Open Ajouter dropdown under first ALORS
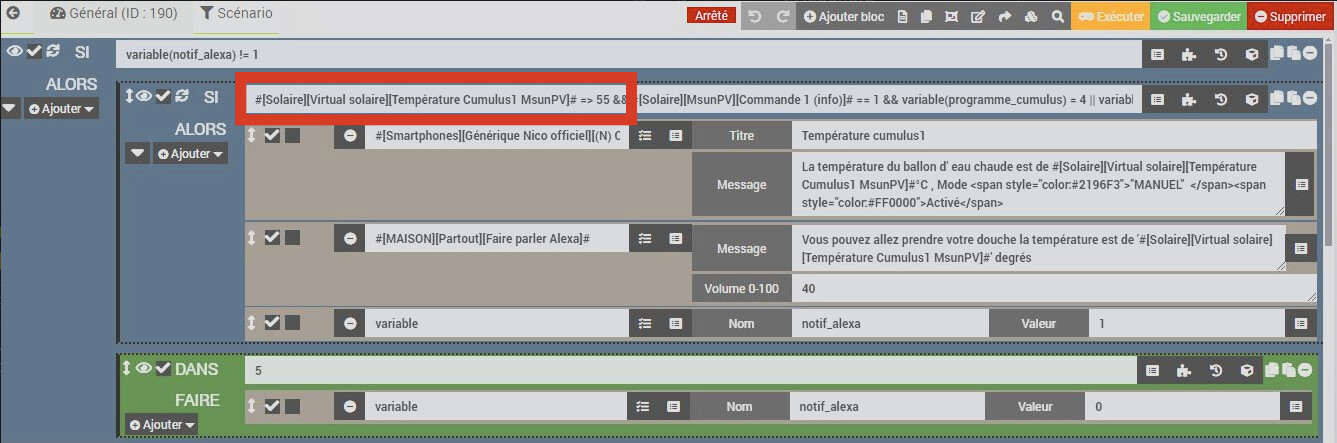The height and width of the screenshot is (443, 1337). 62,108
